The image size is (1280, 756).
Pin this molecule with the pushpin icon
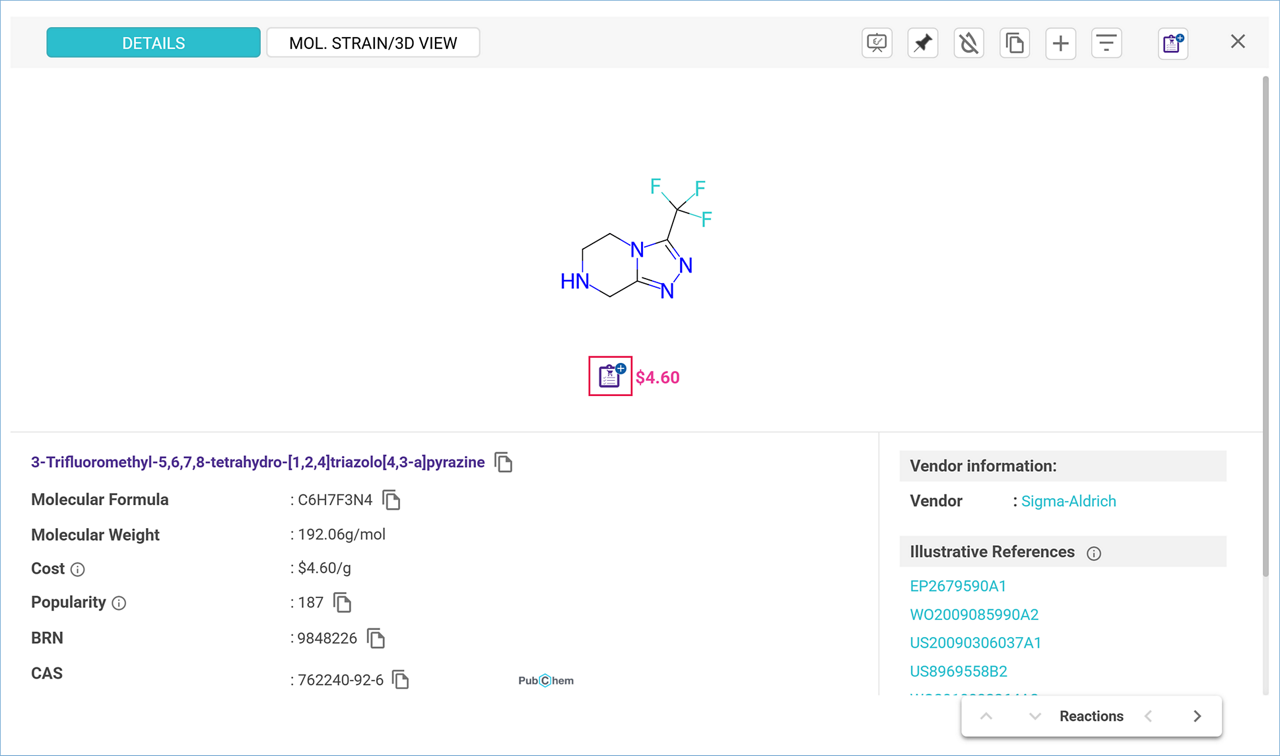click(x=922, y=43)
